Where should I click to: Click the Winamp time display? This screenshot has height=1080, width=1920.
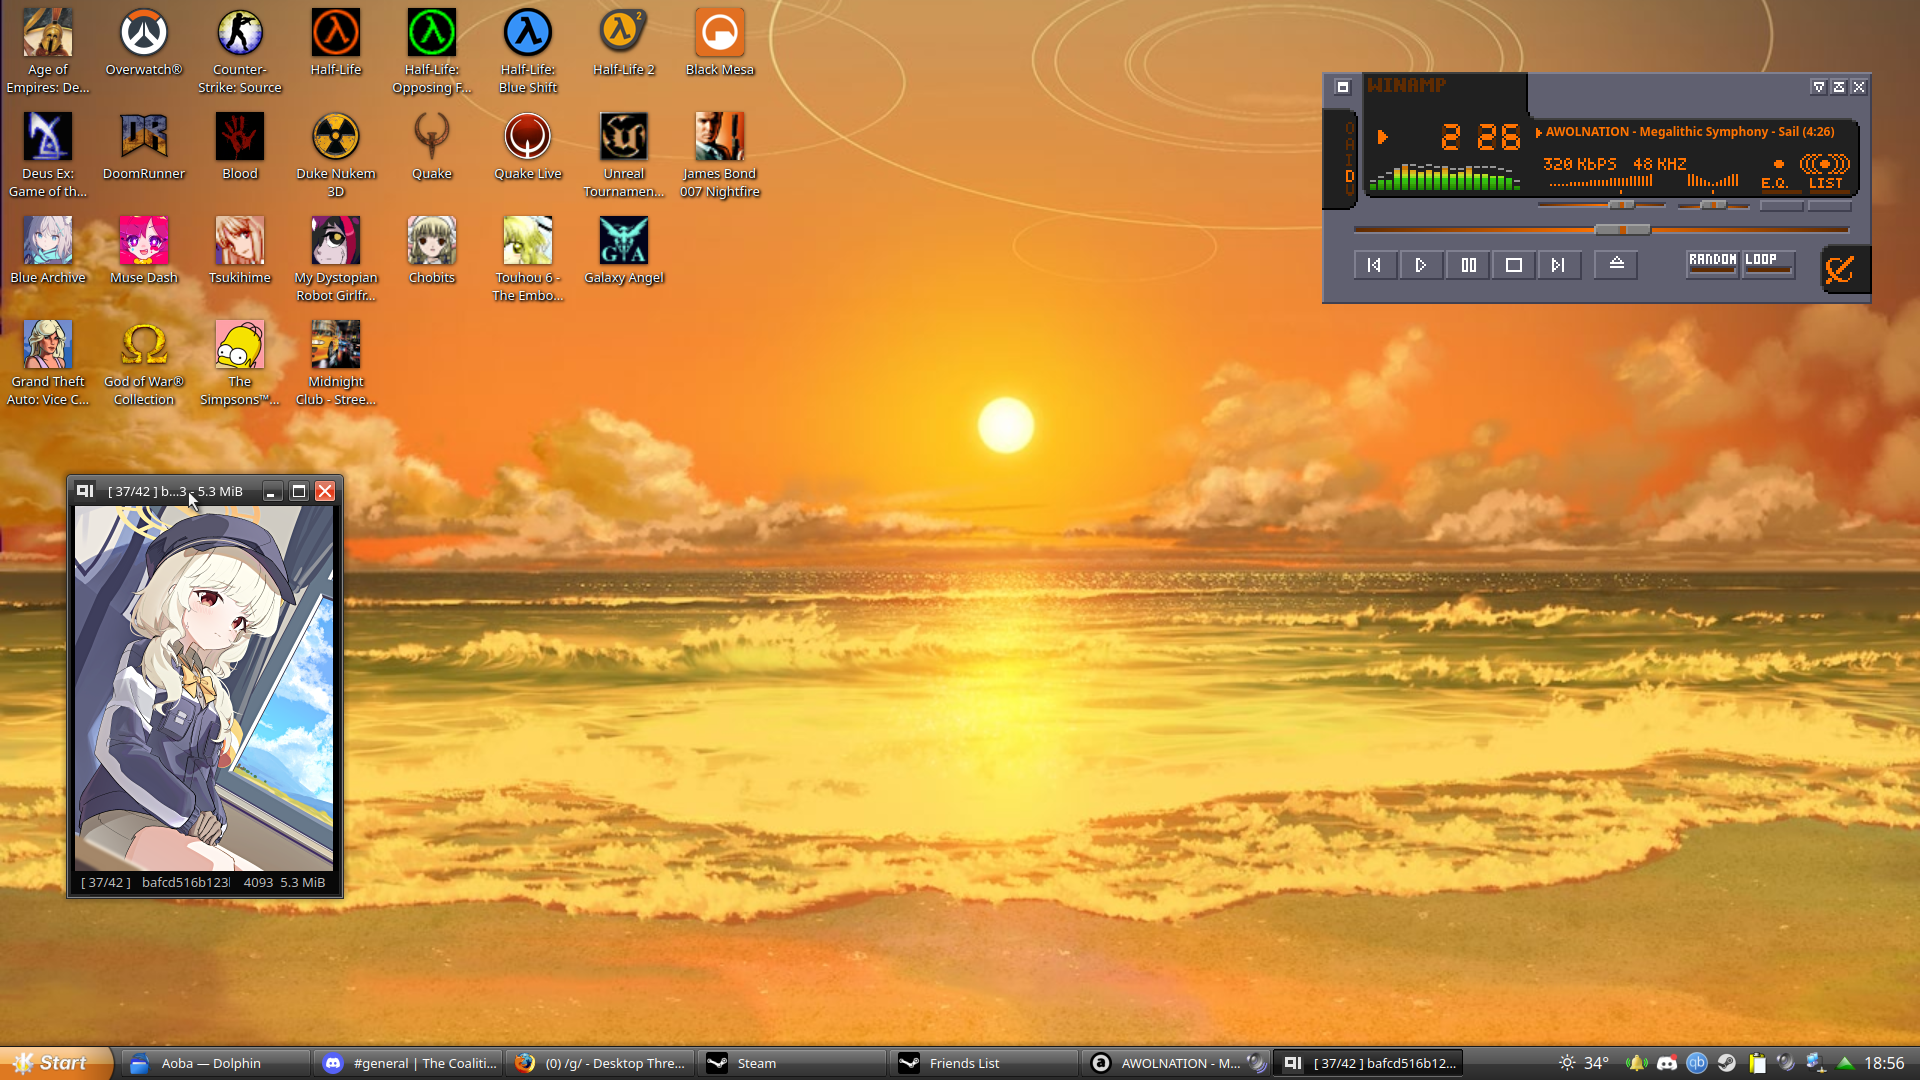(x=1479, y=137)
